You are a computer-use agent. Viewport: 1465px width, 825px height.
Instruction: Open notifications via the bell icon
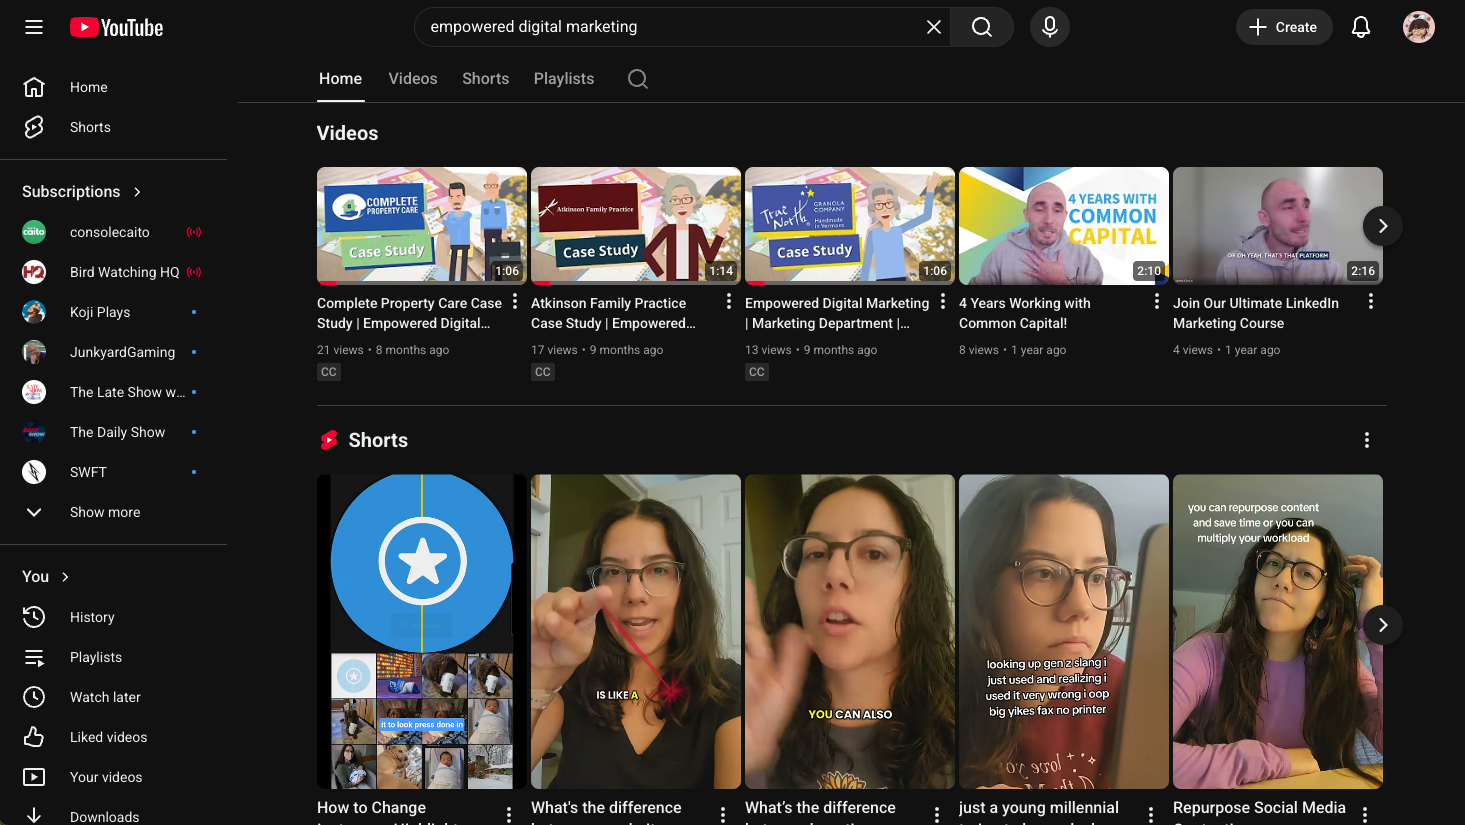click(1361, 27)
